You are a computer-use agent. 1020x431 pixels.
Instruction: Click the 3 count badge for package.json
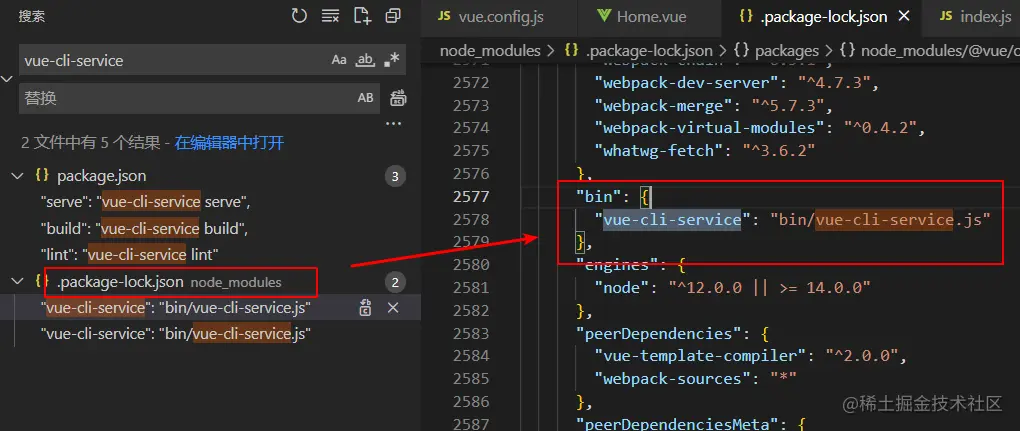point(395,176)
